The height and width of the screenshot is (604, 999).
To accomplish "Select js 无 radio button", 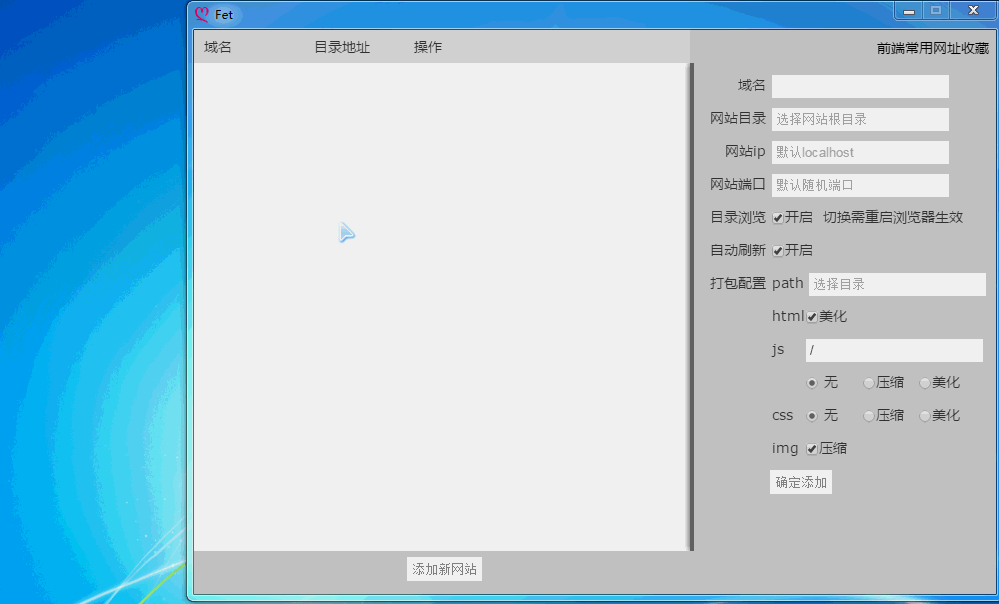I will (812, 383).
